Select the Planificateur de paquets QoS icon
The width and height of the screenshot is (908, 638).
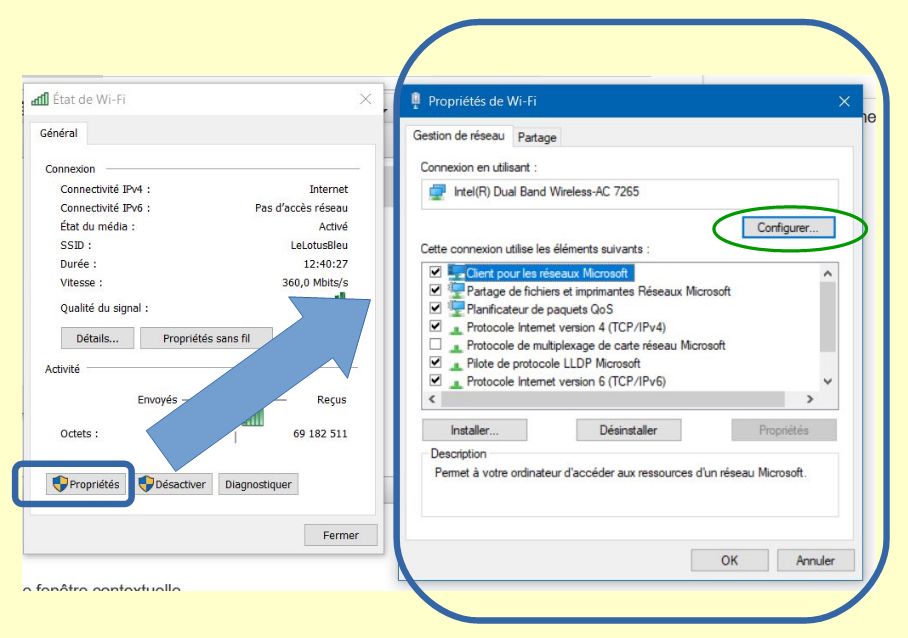(456, 309)
